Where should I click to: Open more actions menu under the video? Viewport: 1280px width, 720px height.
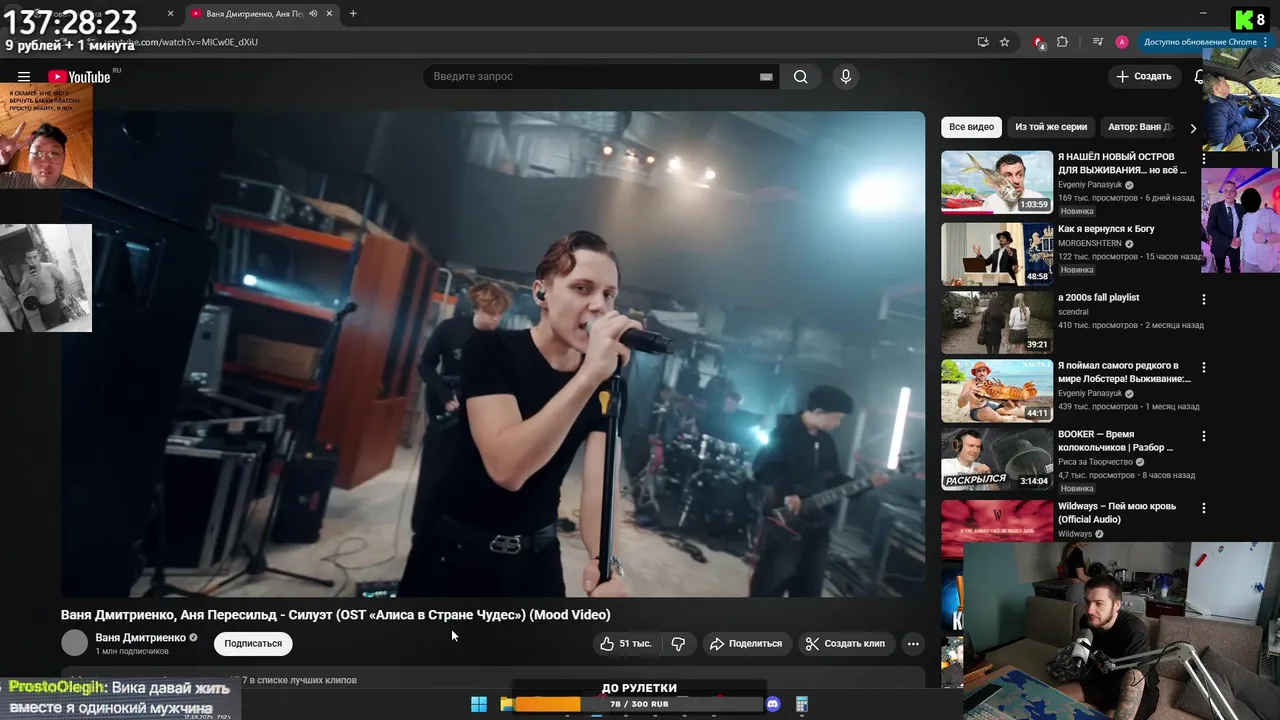coord(913,644)
